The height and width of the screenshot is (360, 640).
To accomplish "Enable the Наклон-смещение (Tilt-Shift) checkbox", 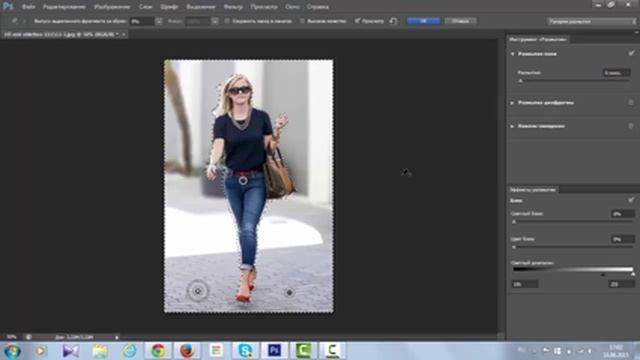I will click(x=631, y=126).
